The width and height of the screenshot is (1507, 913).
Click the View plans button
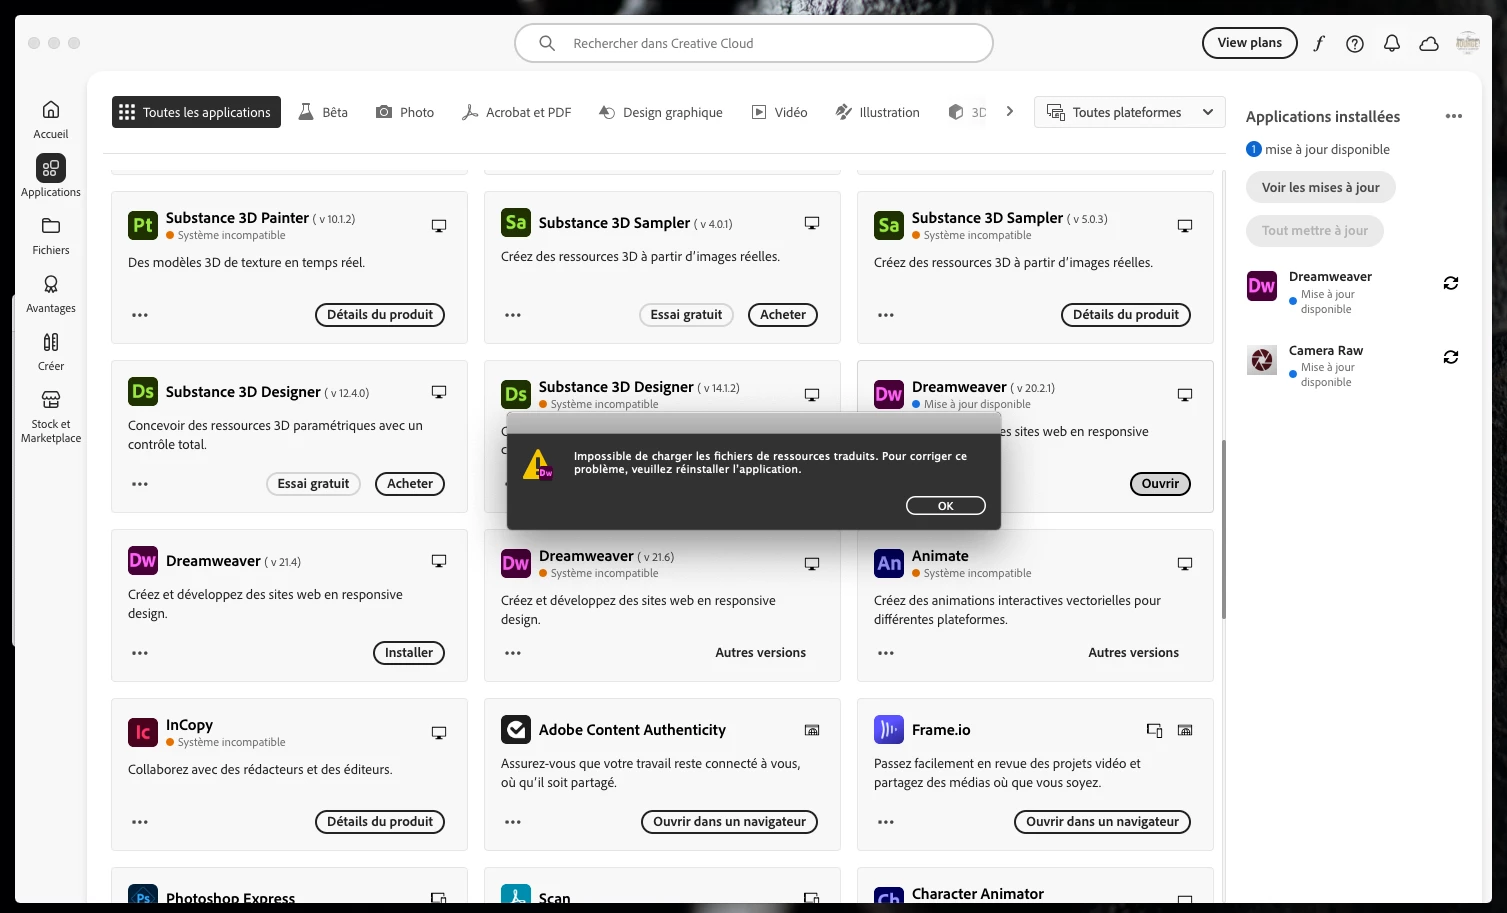tap(1249, 43)
